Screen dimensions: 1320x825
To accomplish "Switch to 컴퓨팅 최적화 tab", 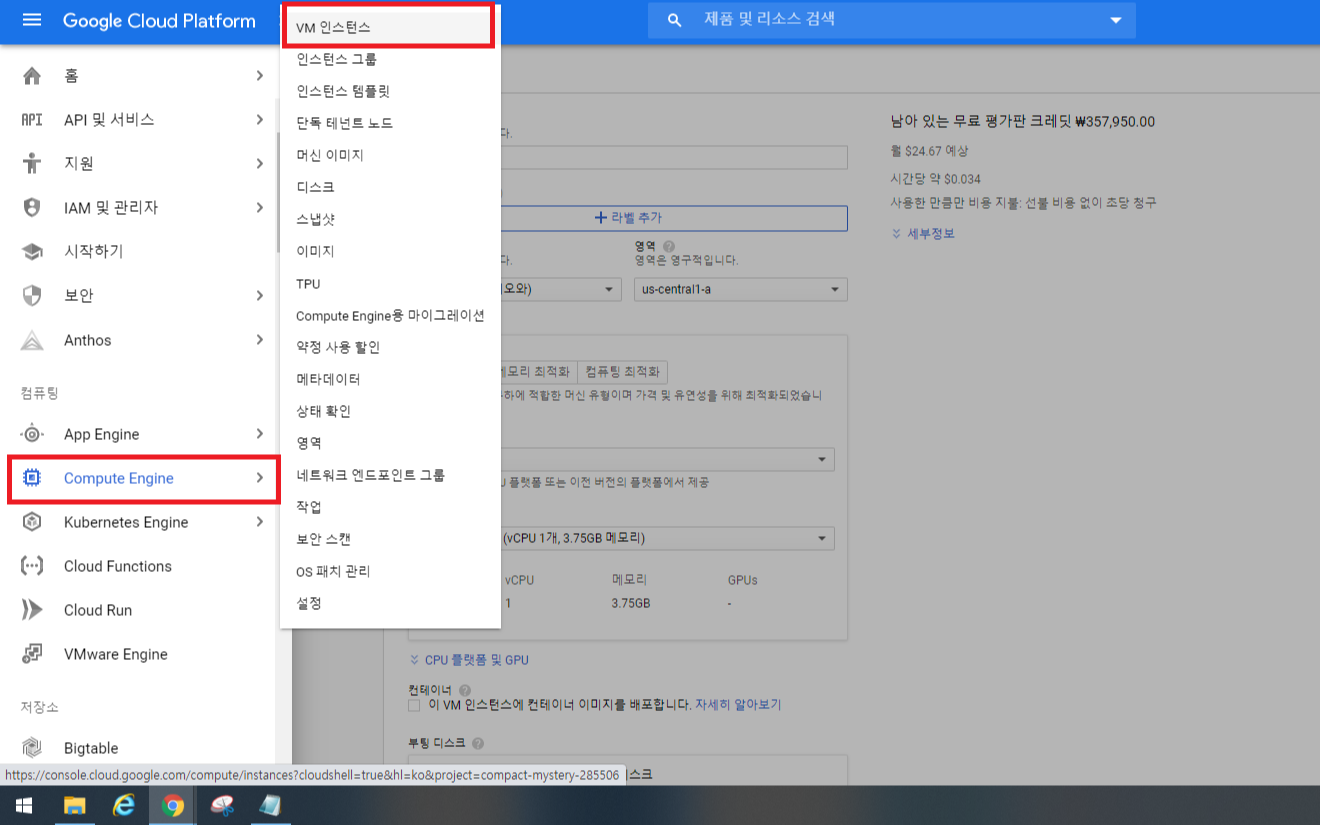I will 623,371.
